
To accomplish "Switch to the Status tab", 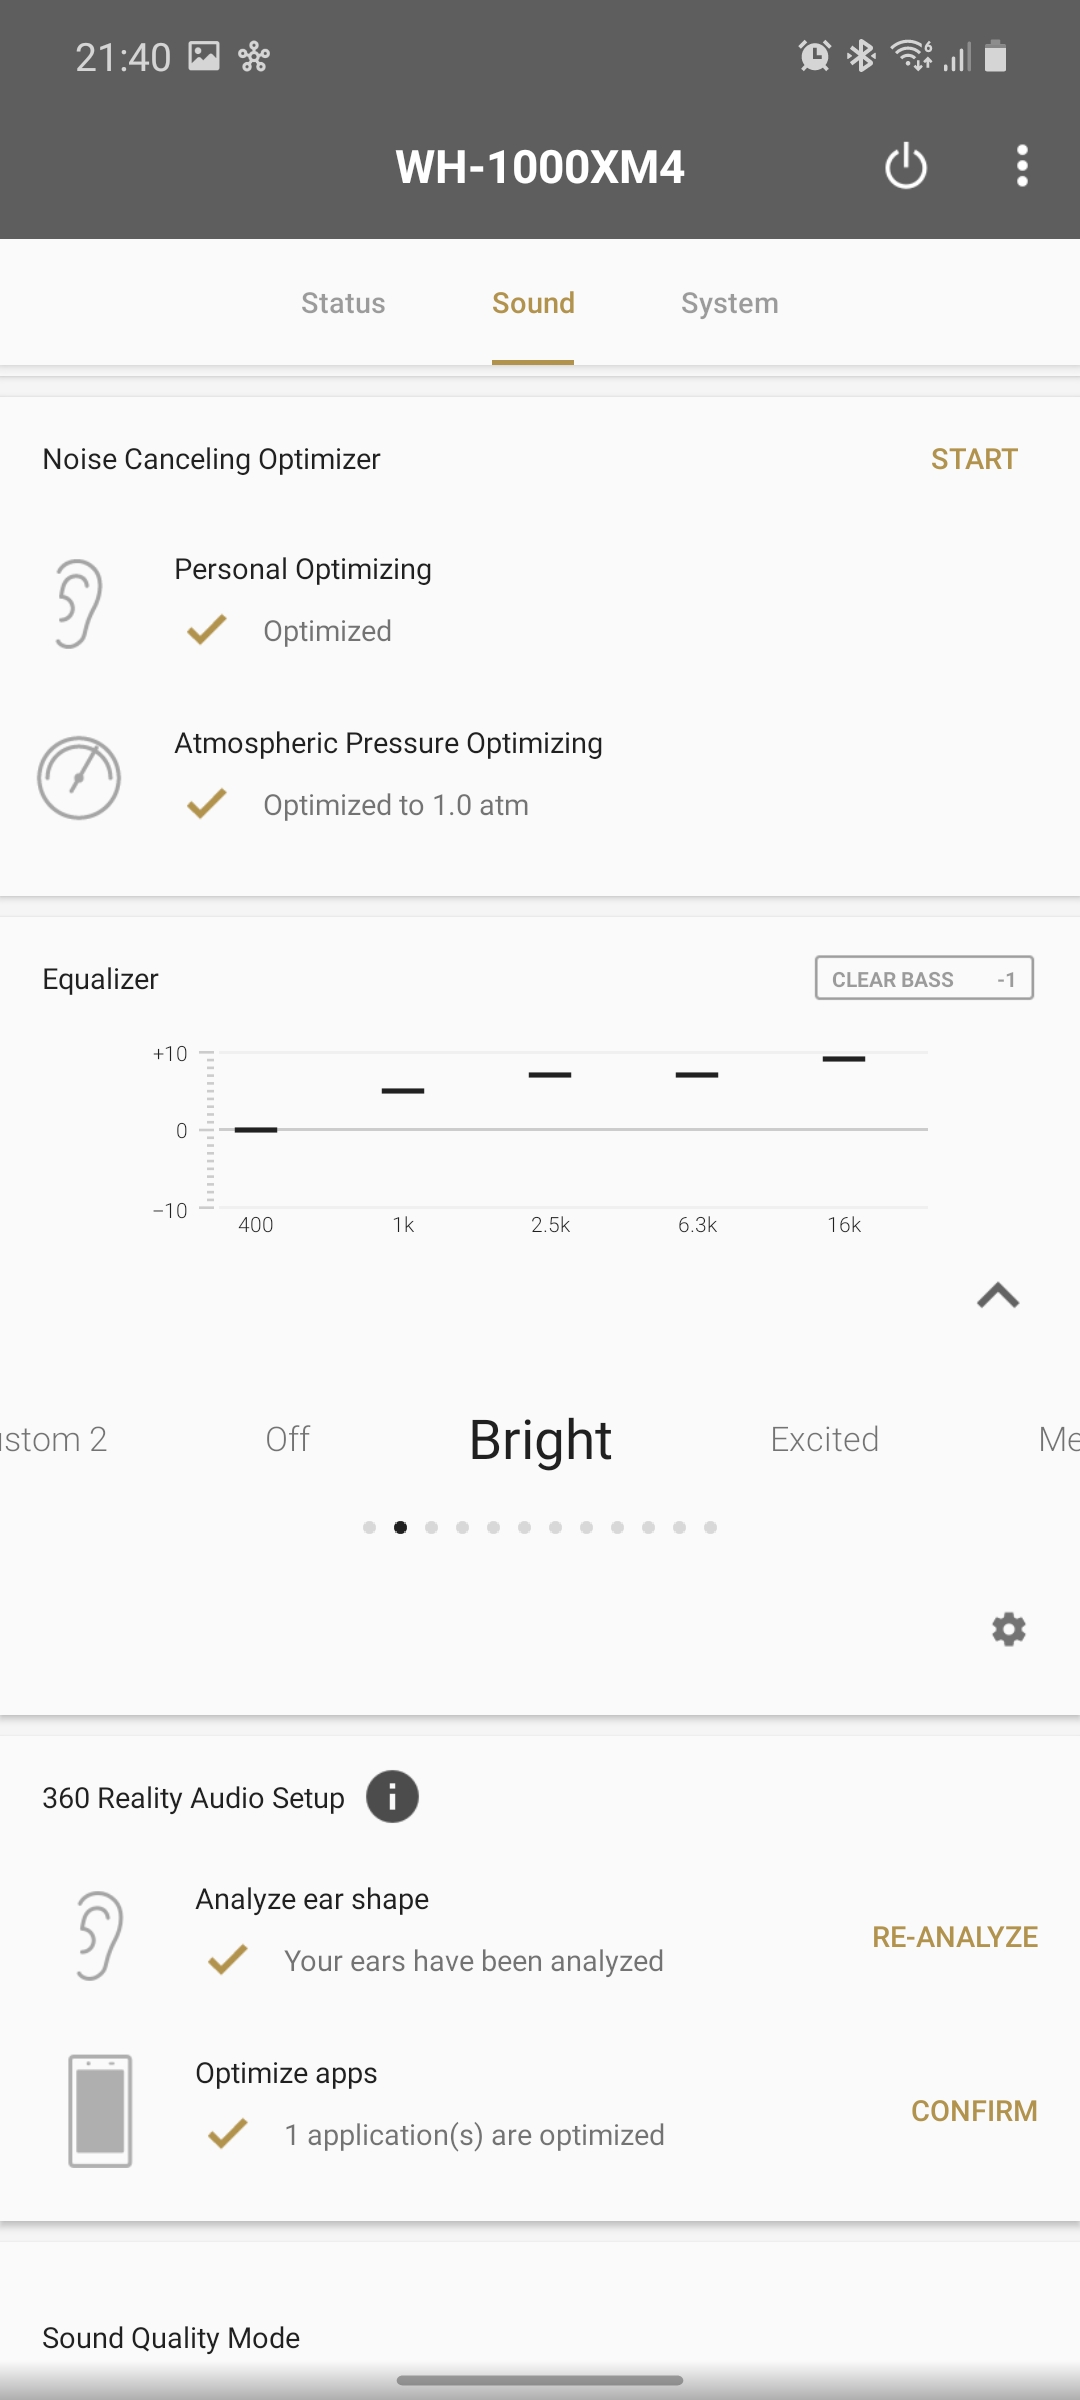I will click(343, 303).
